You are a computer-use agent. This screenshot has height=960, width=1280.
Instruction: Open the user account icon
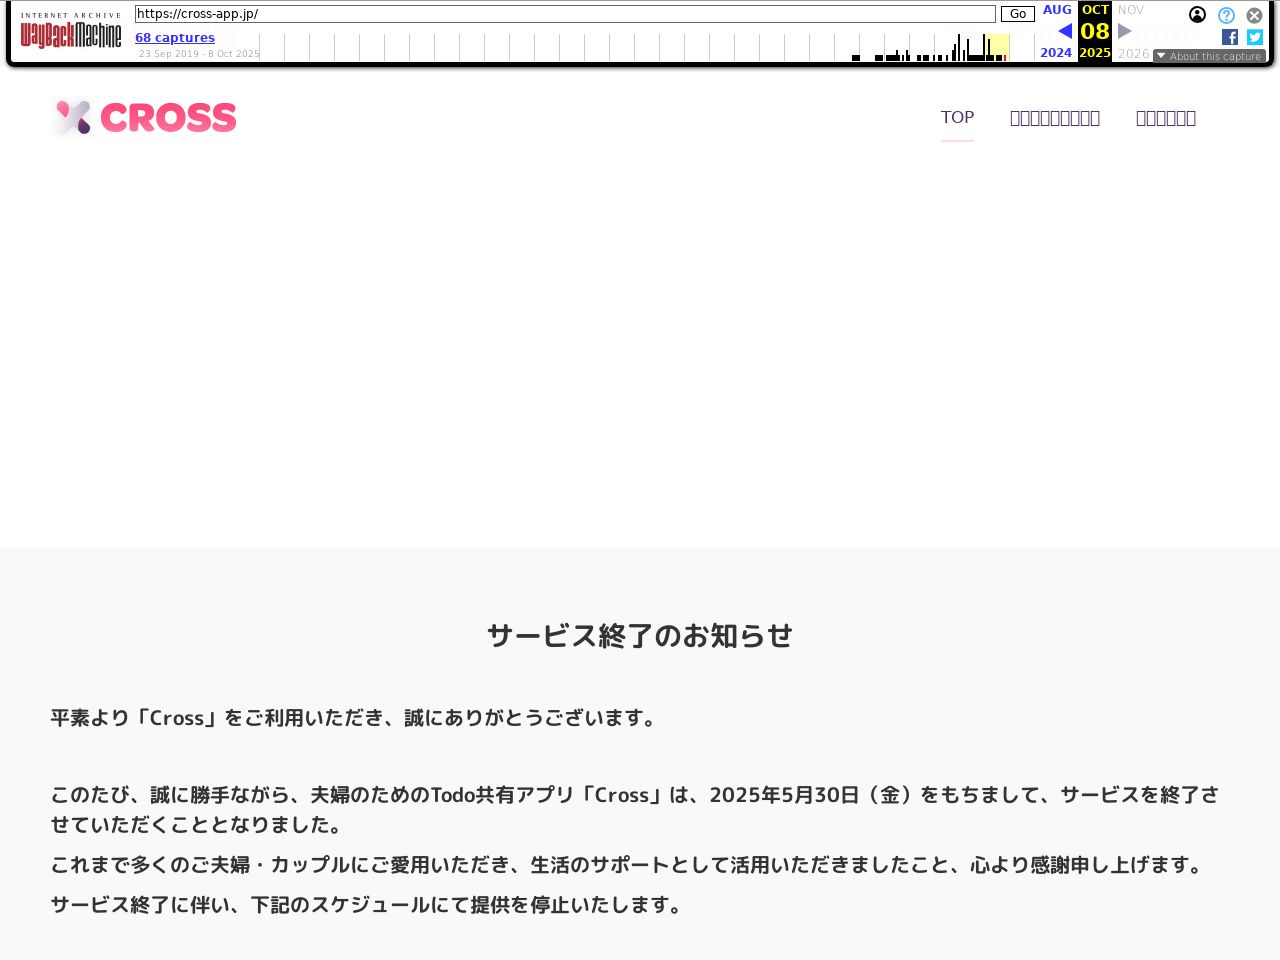(1197, 15)
